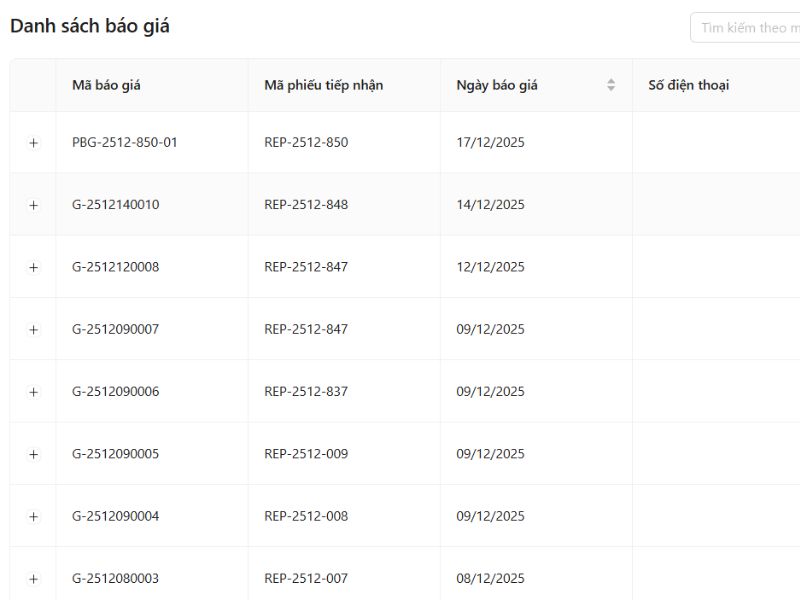The width and height of the screenshot is (800, 600).
Task: Click the sort arrows in Ngày báo giá column
Action: (611, 85)
